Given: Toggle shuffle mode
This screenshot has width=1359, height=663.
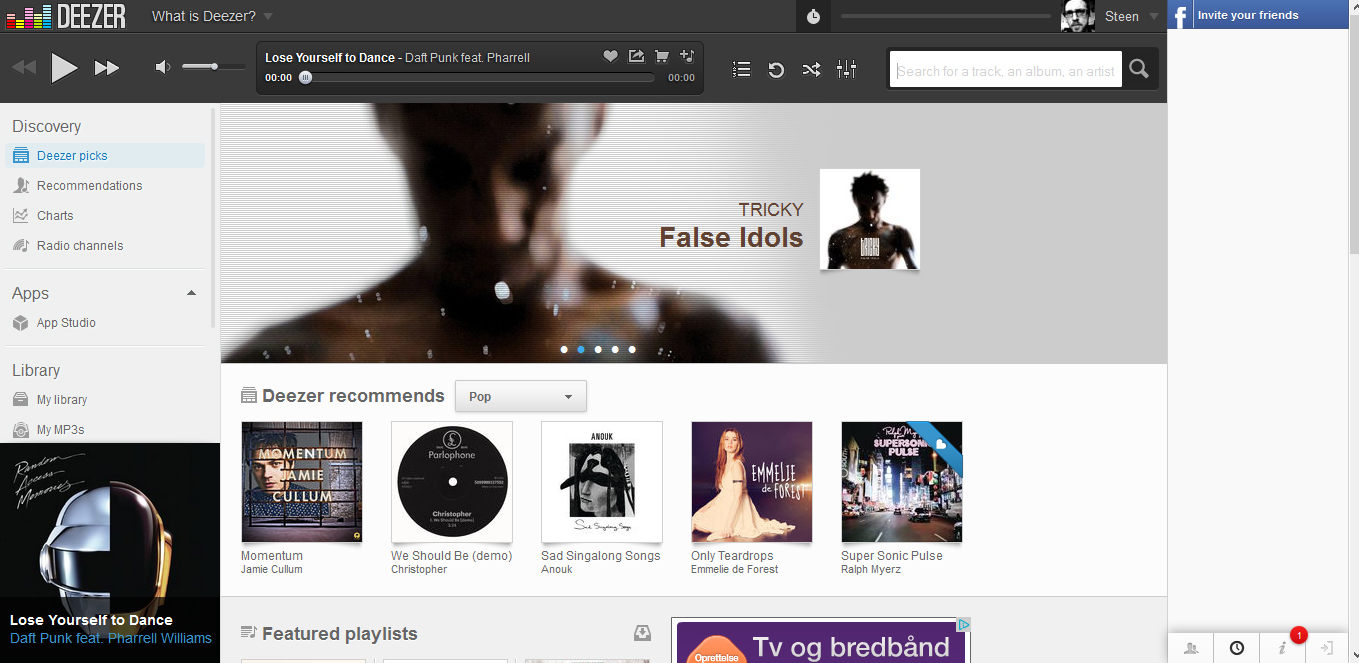Looking at the screenshot, I should click(x=811, y=69).
